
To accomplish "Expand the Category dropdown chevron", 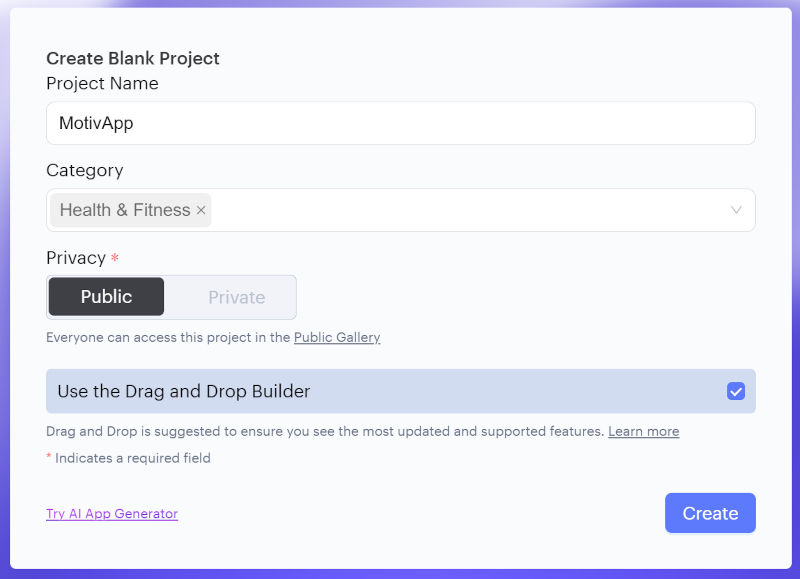I will pyautogui.click(x=736, y=210).
